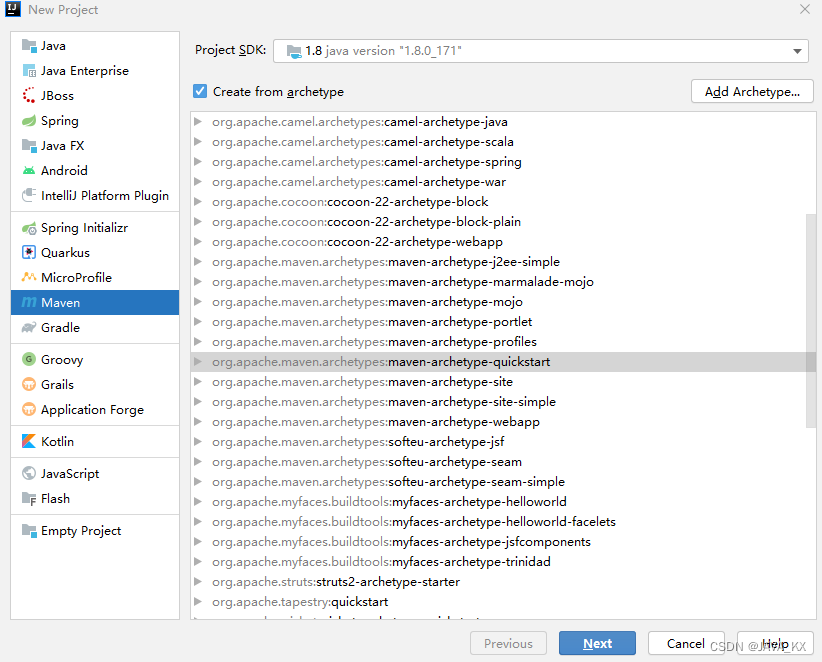Image resolution: width=822 pixels, height=662 pixels.
Task: Click the SDK folder icon in combo box
Action: 294,51
